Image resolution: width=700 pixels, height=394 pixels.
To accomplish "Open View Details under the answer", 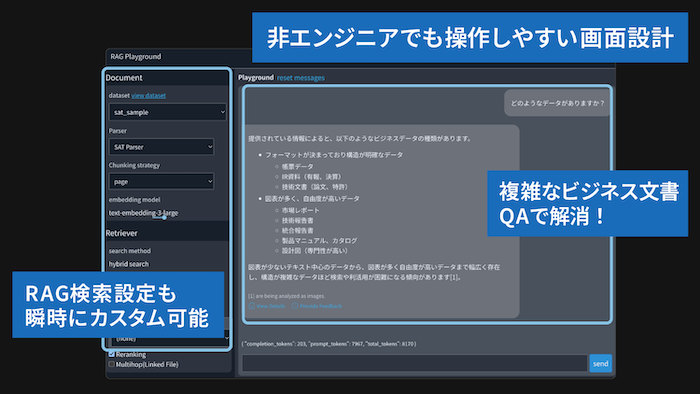I will (267, 306).
